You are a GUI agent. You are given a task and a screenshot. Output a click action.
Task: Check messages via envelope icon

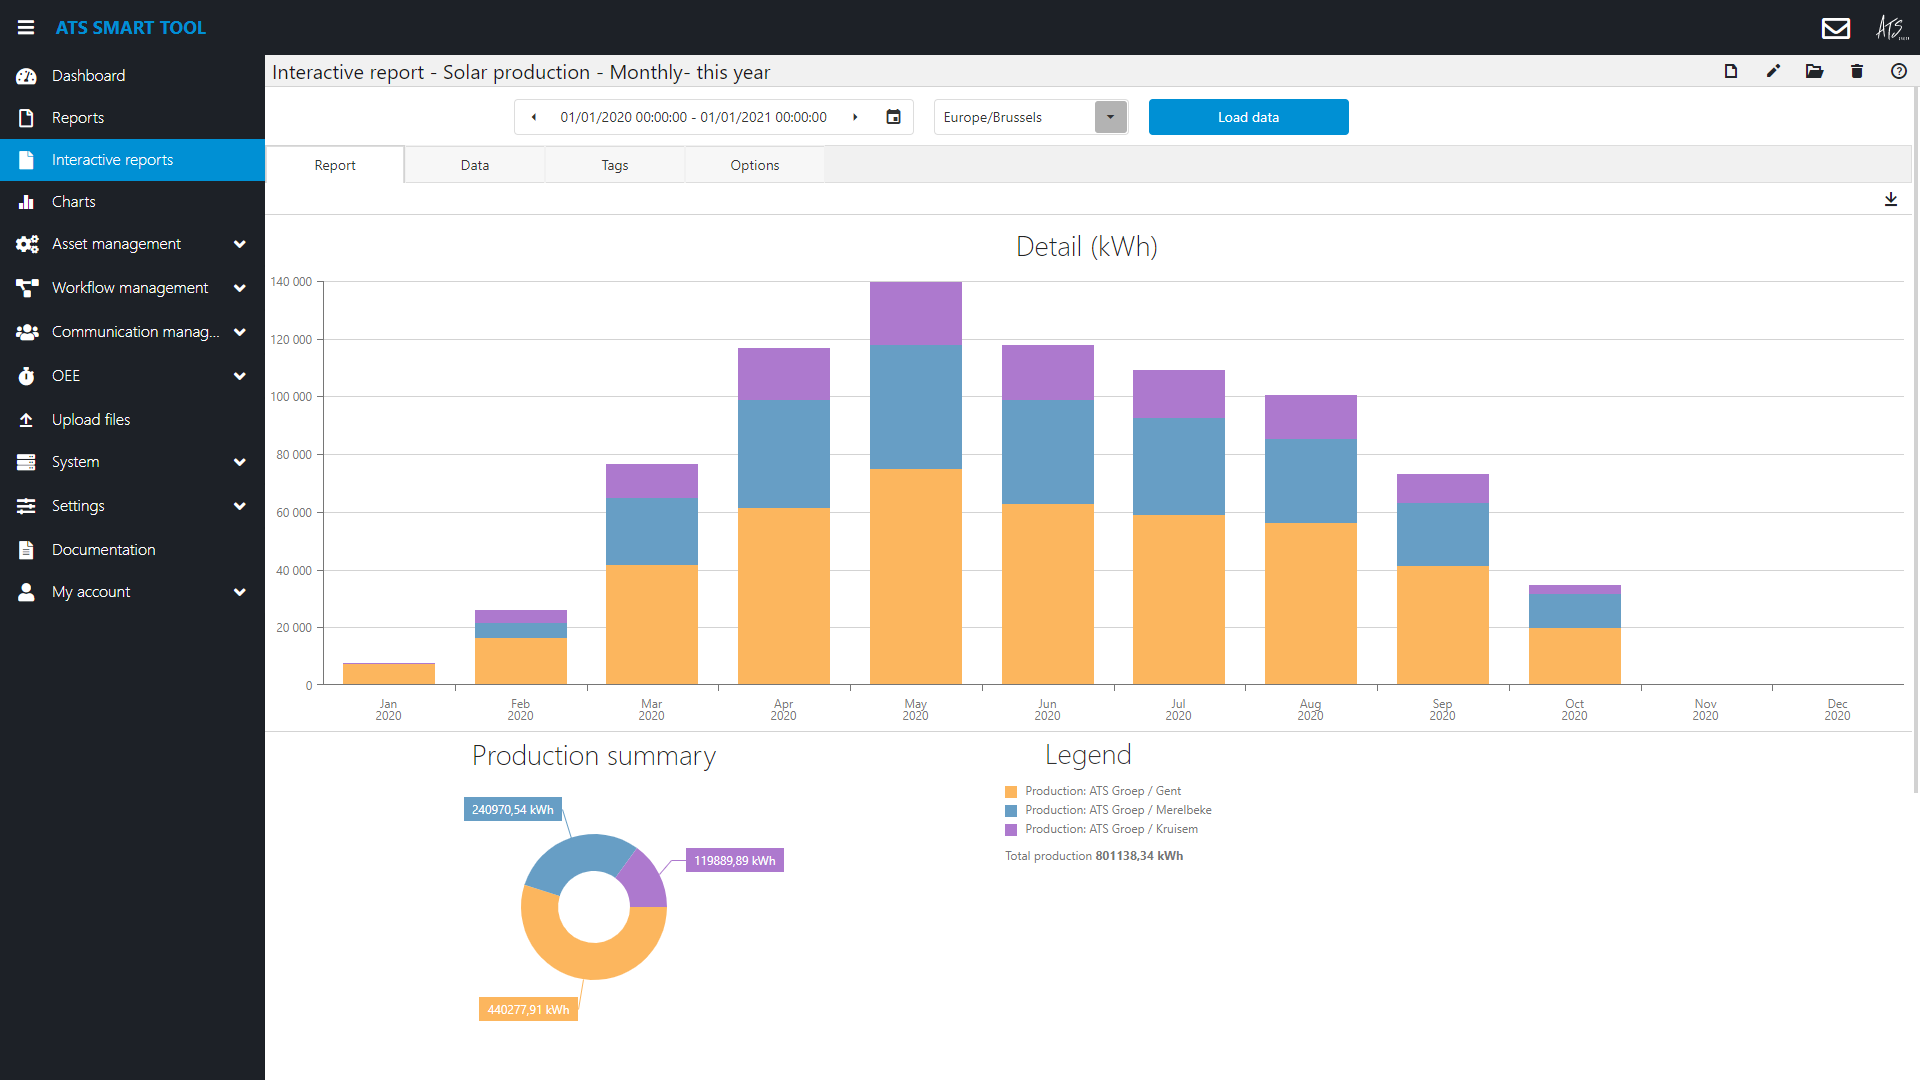click(1837, 28)
